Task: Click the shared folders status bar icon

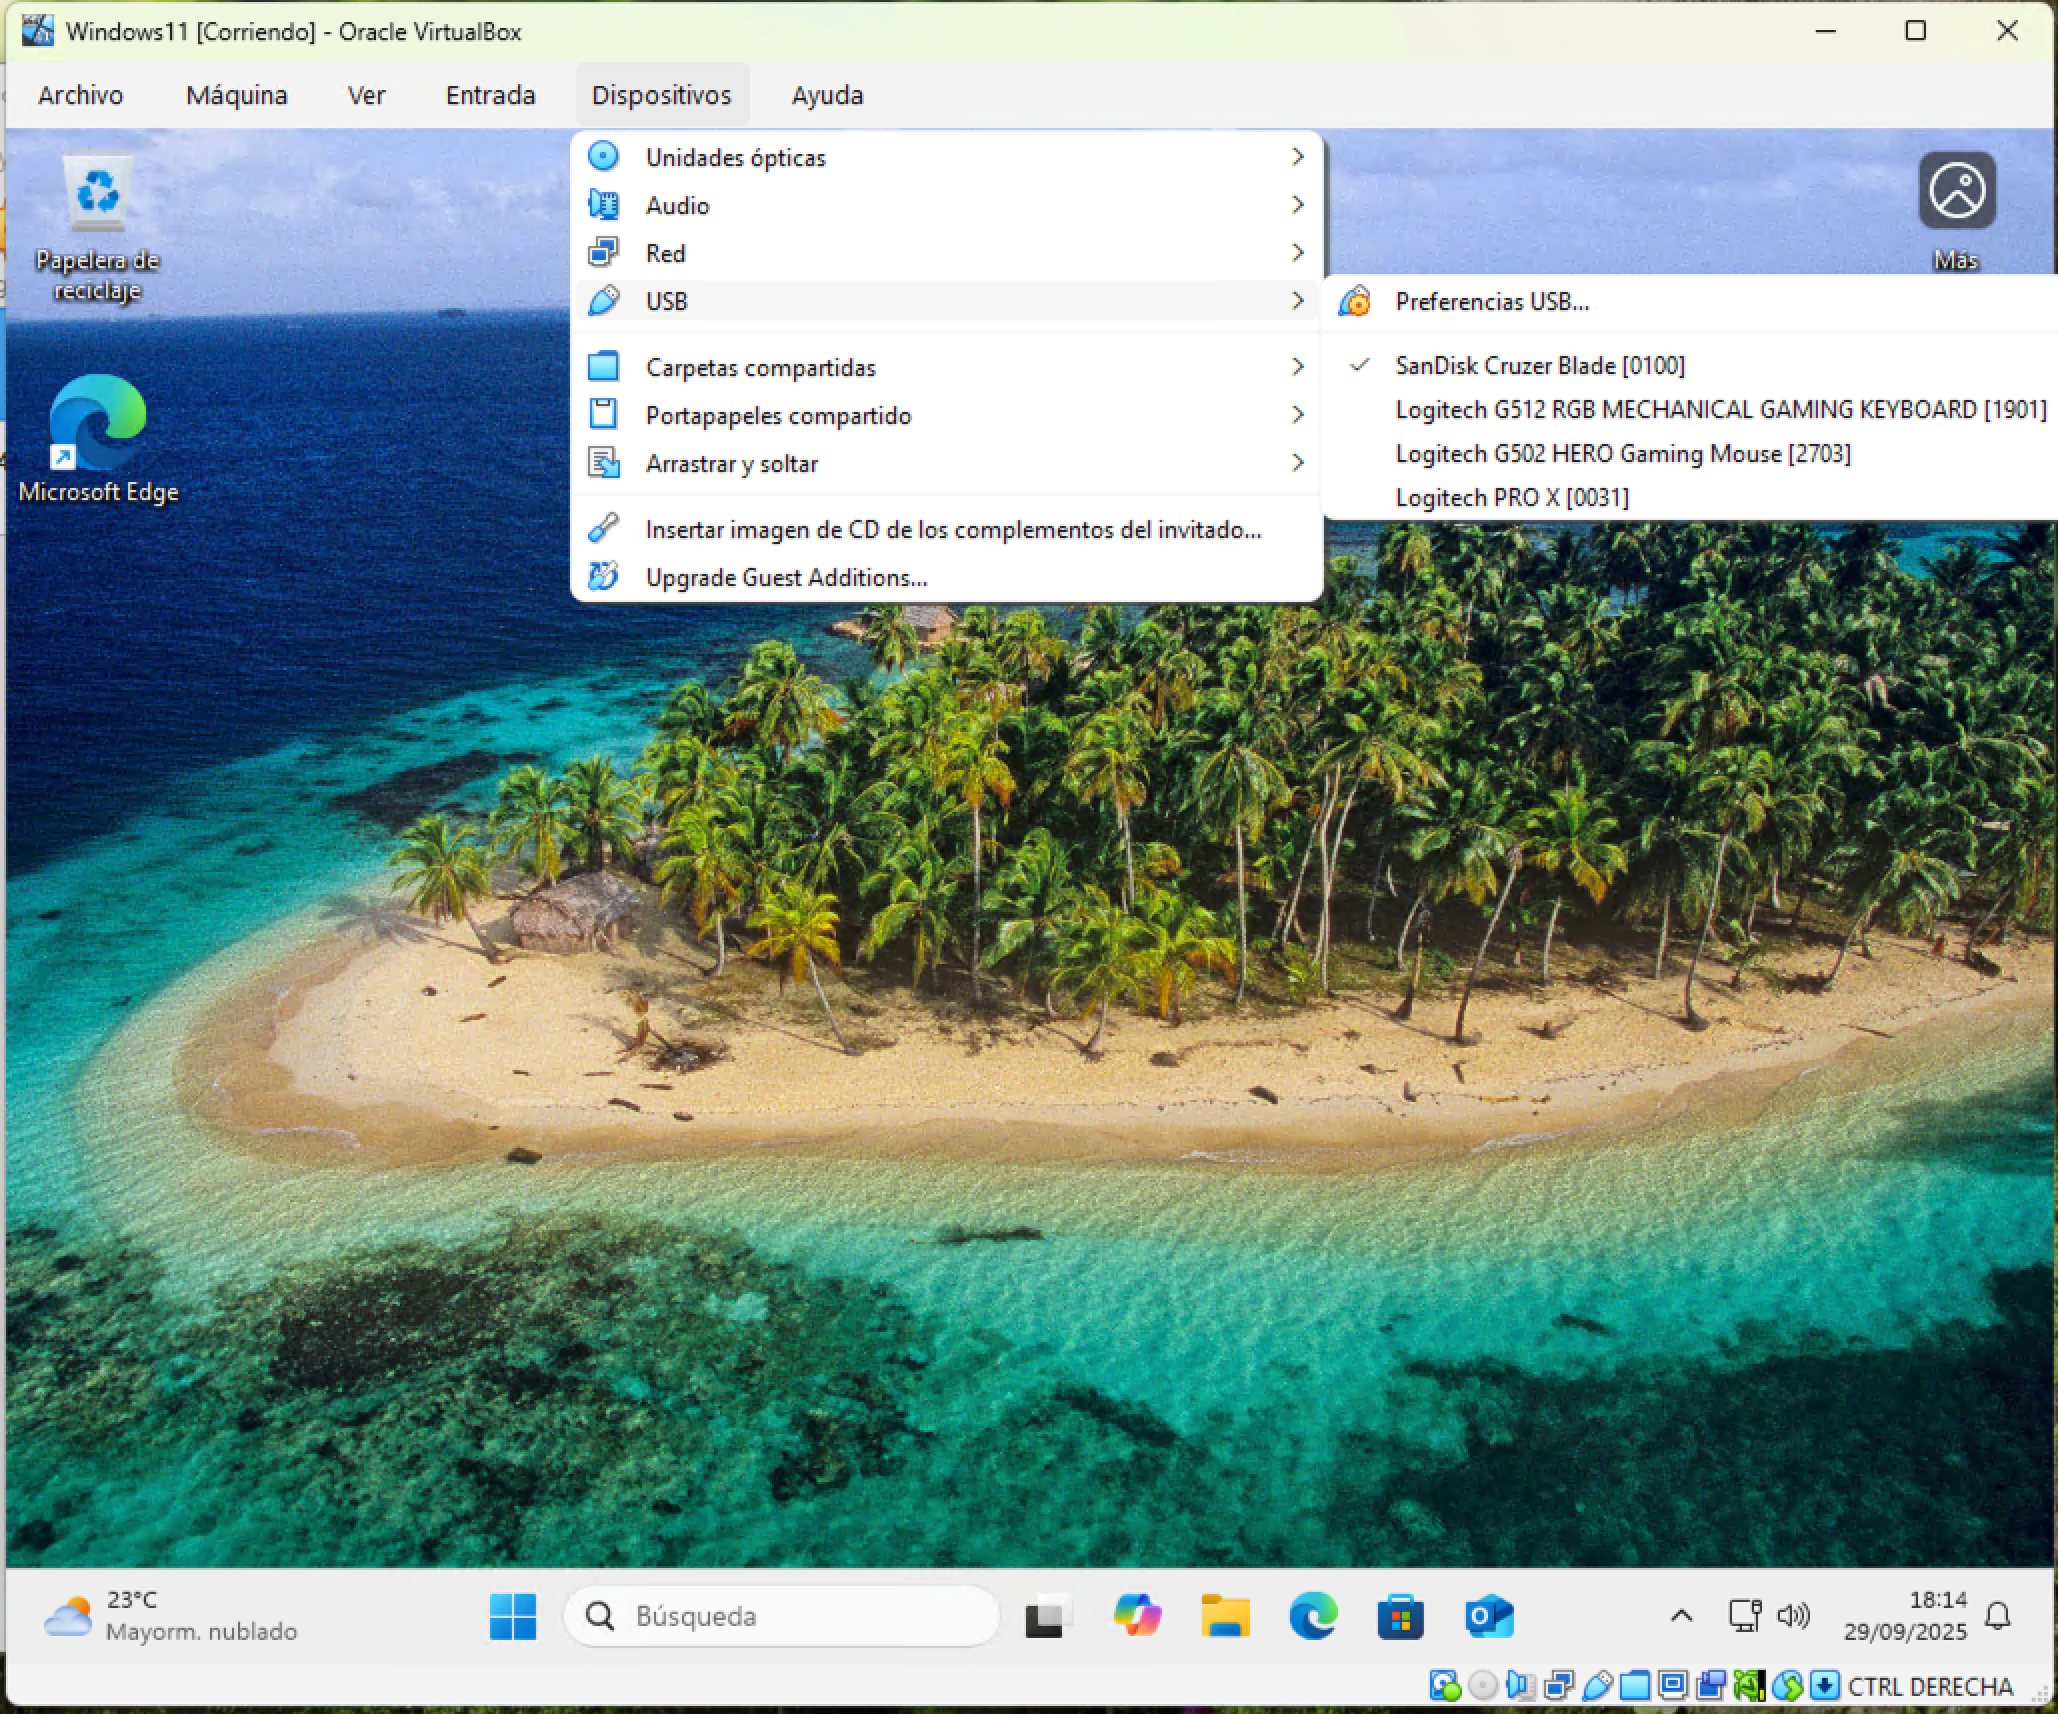Action: coord(1635,1686)
